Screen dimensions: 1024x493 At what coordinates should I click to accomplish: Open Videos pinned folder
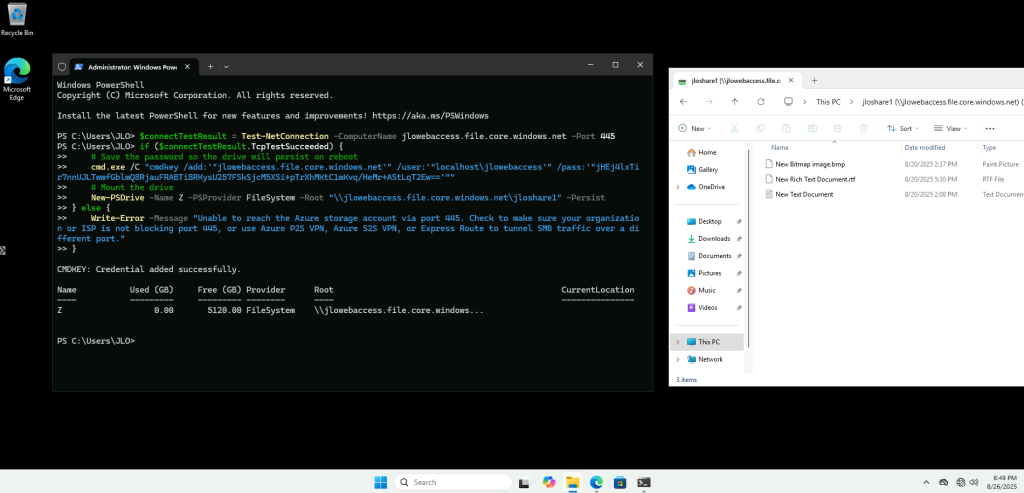pos(708,308)
